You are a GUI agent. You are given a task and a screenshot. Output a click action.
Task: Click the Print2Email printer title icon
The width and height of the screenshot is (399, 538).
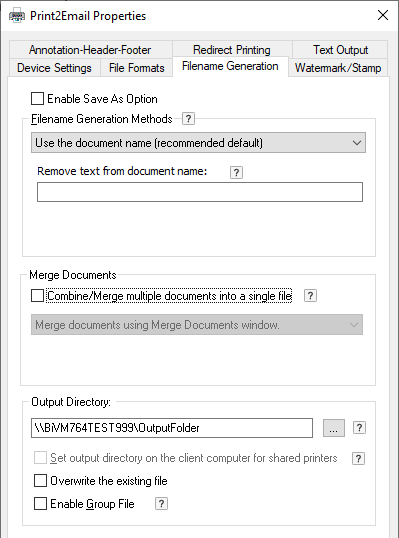(x=17, y=16)
